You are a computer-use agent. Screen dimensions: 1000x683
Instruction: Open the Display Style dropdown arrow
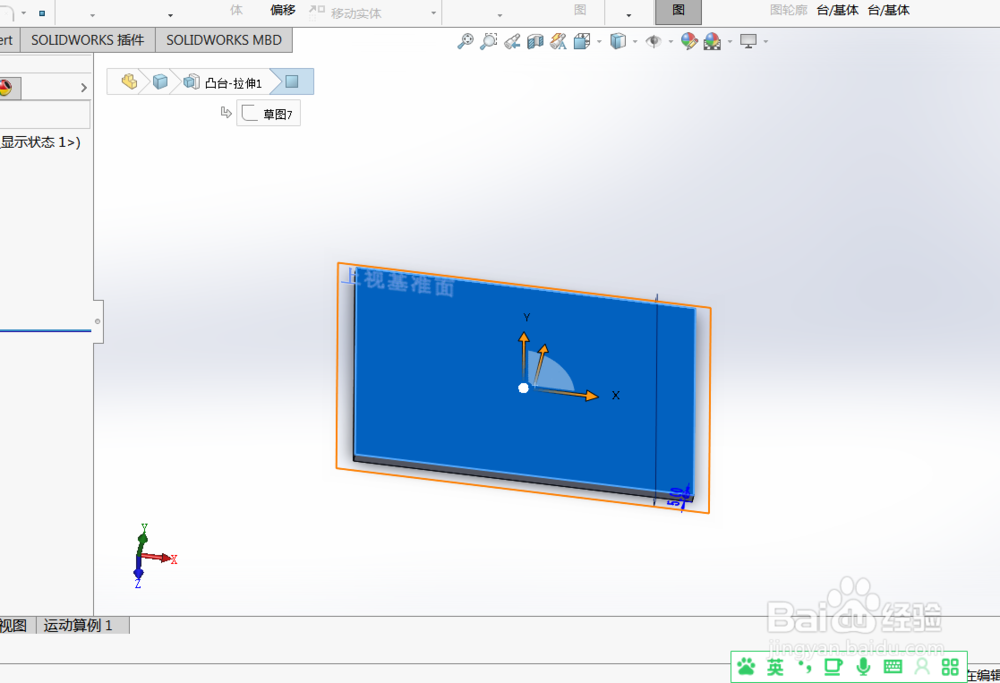[635, 42]
